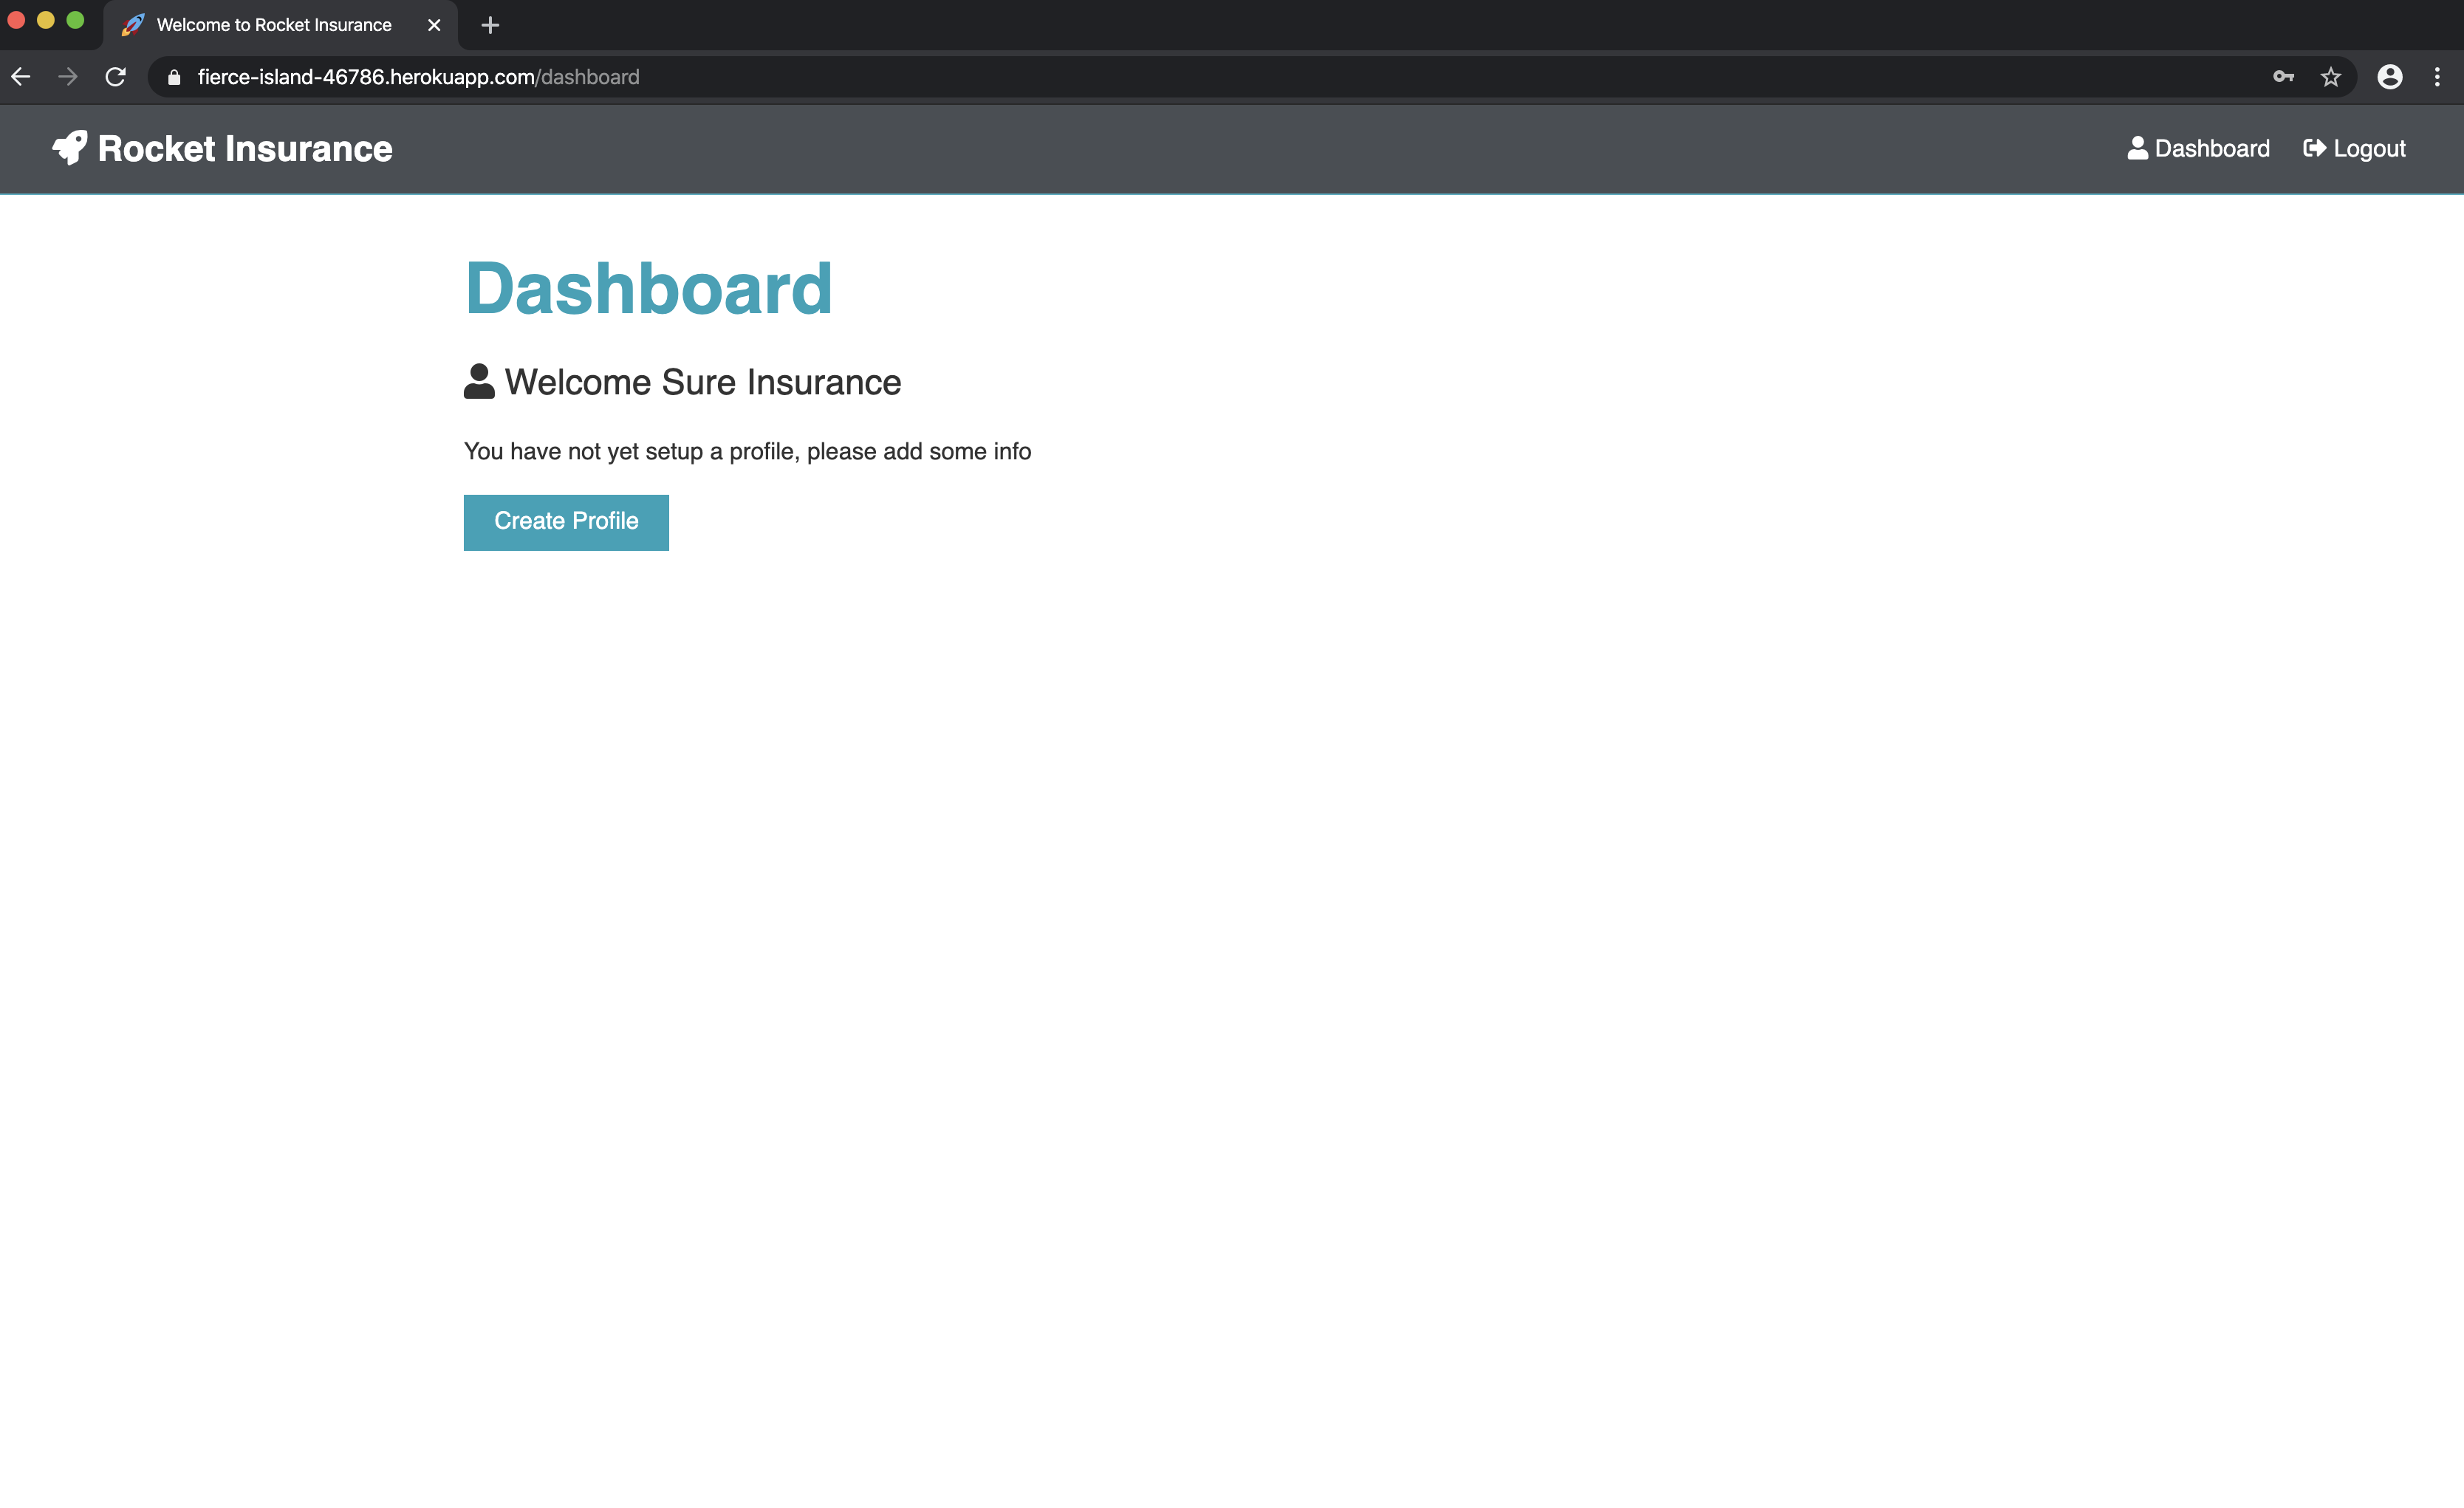Click the Rocket Insurance brand title
Image resolution: width=2464 pixels, height=1508 pixels.
pyautogui.click(x=245, y=149)
